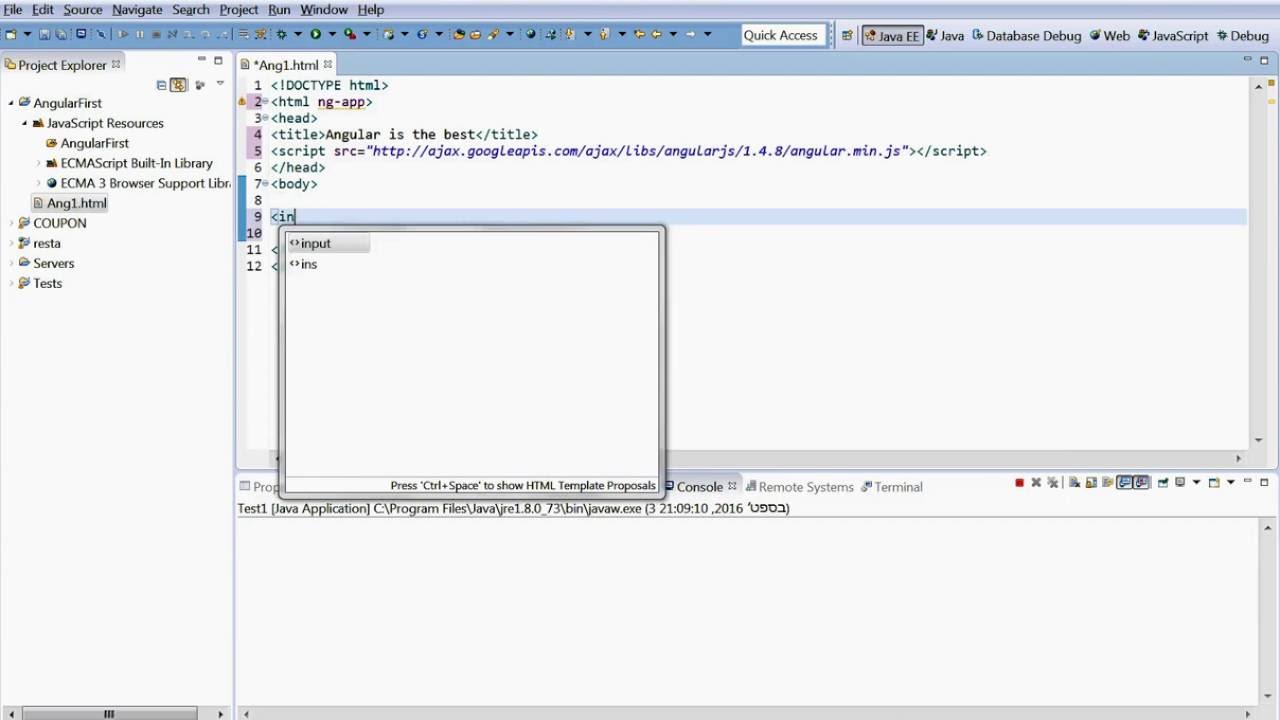Switch to the Remote Systems tab
This screenshot has height=720, width=1280.
coord(799,487)
